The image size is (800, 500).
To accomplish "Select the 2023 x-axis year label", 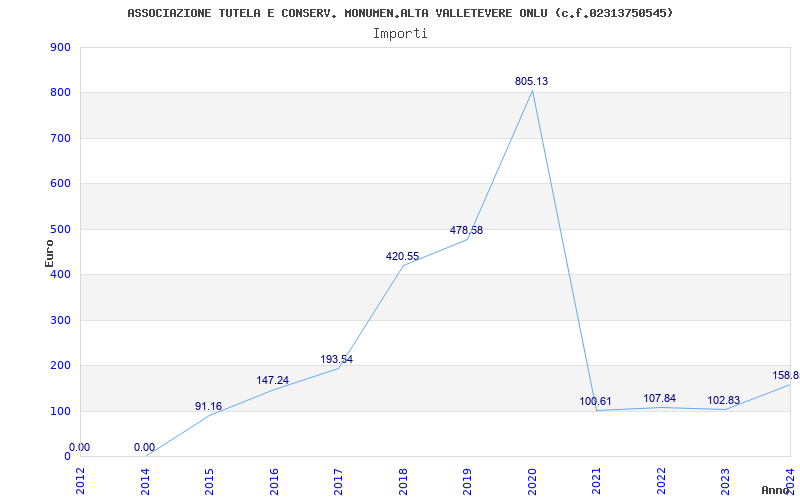I will 726,482.
